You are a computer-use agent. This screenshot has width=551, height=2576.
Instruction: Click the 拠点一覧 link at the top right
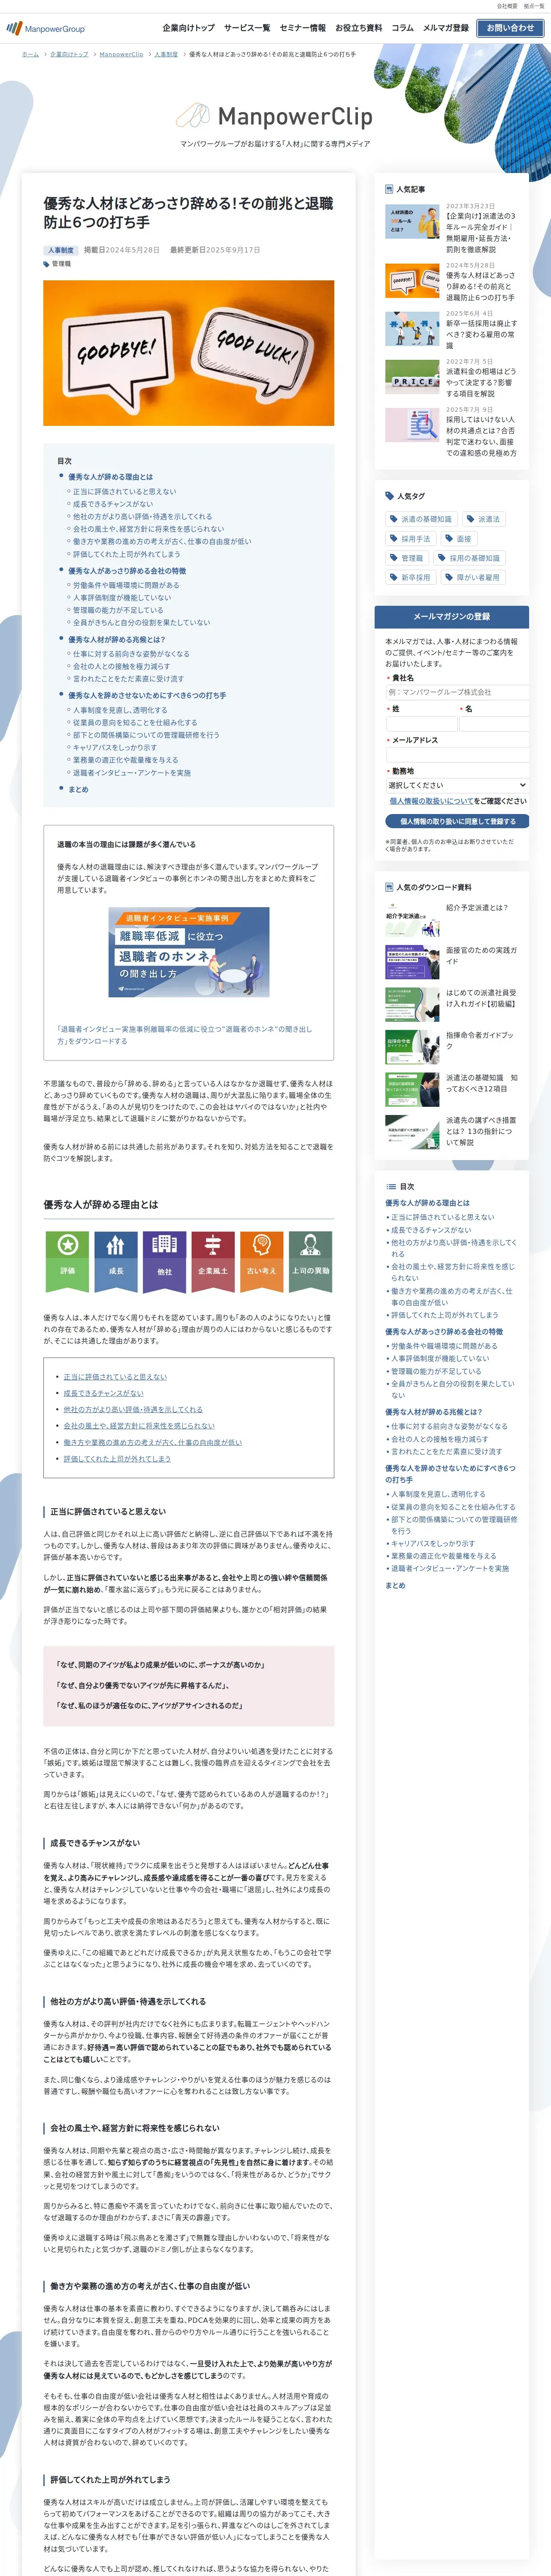tap(534, 6)
